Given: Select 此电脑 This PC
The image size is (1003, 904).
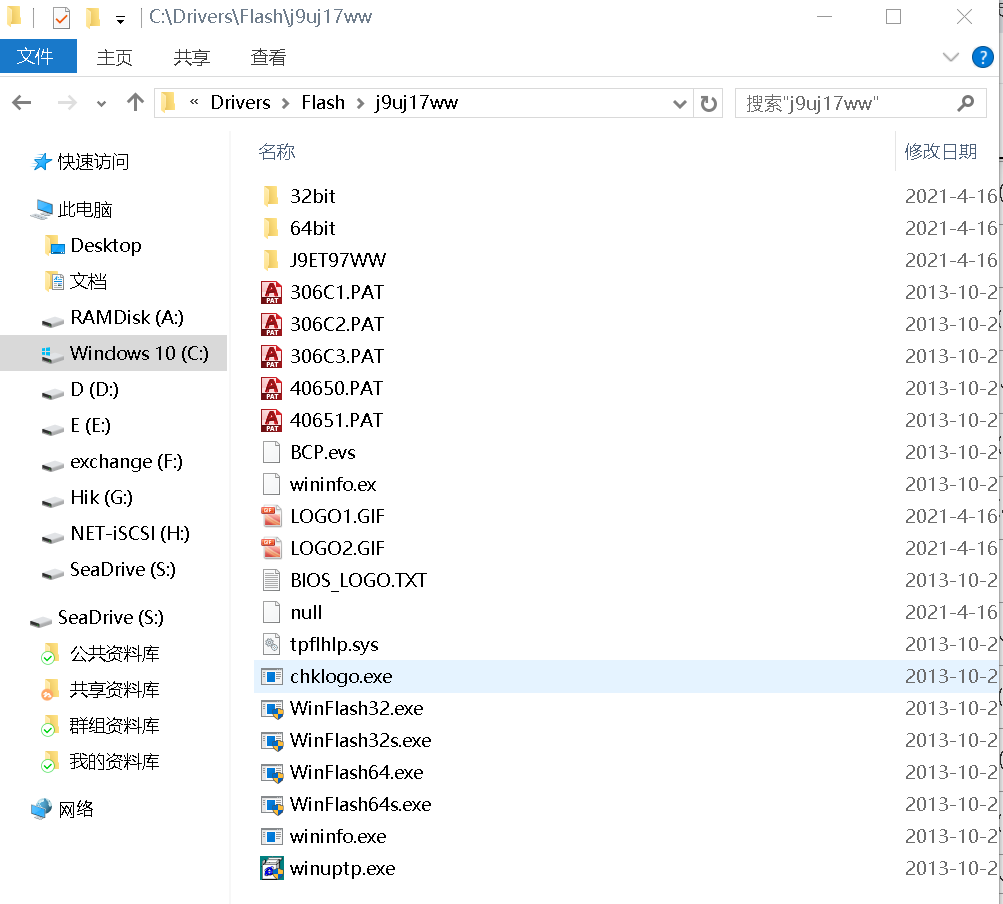Looking at the screenshot, I should [x=72, y=209].
